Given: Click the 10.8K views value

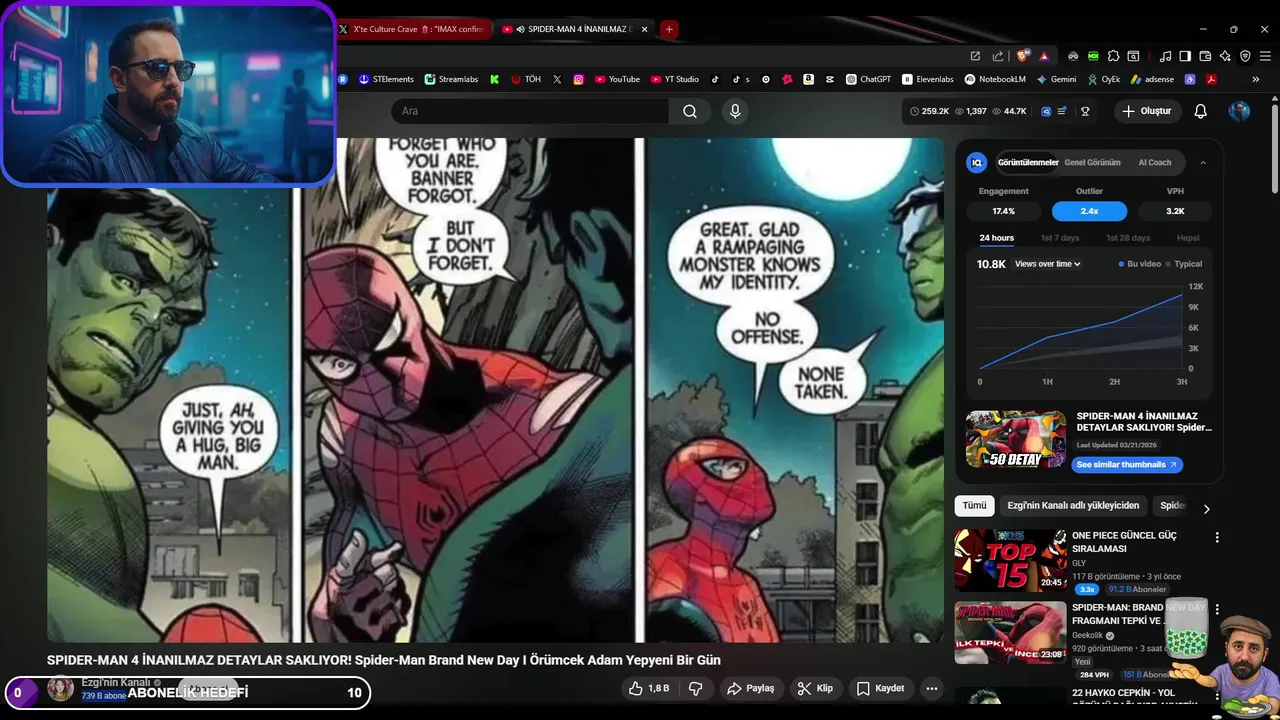Looking at the screenshot, I should (x=991, y=264).
